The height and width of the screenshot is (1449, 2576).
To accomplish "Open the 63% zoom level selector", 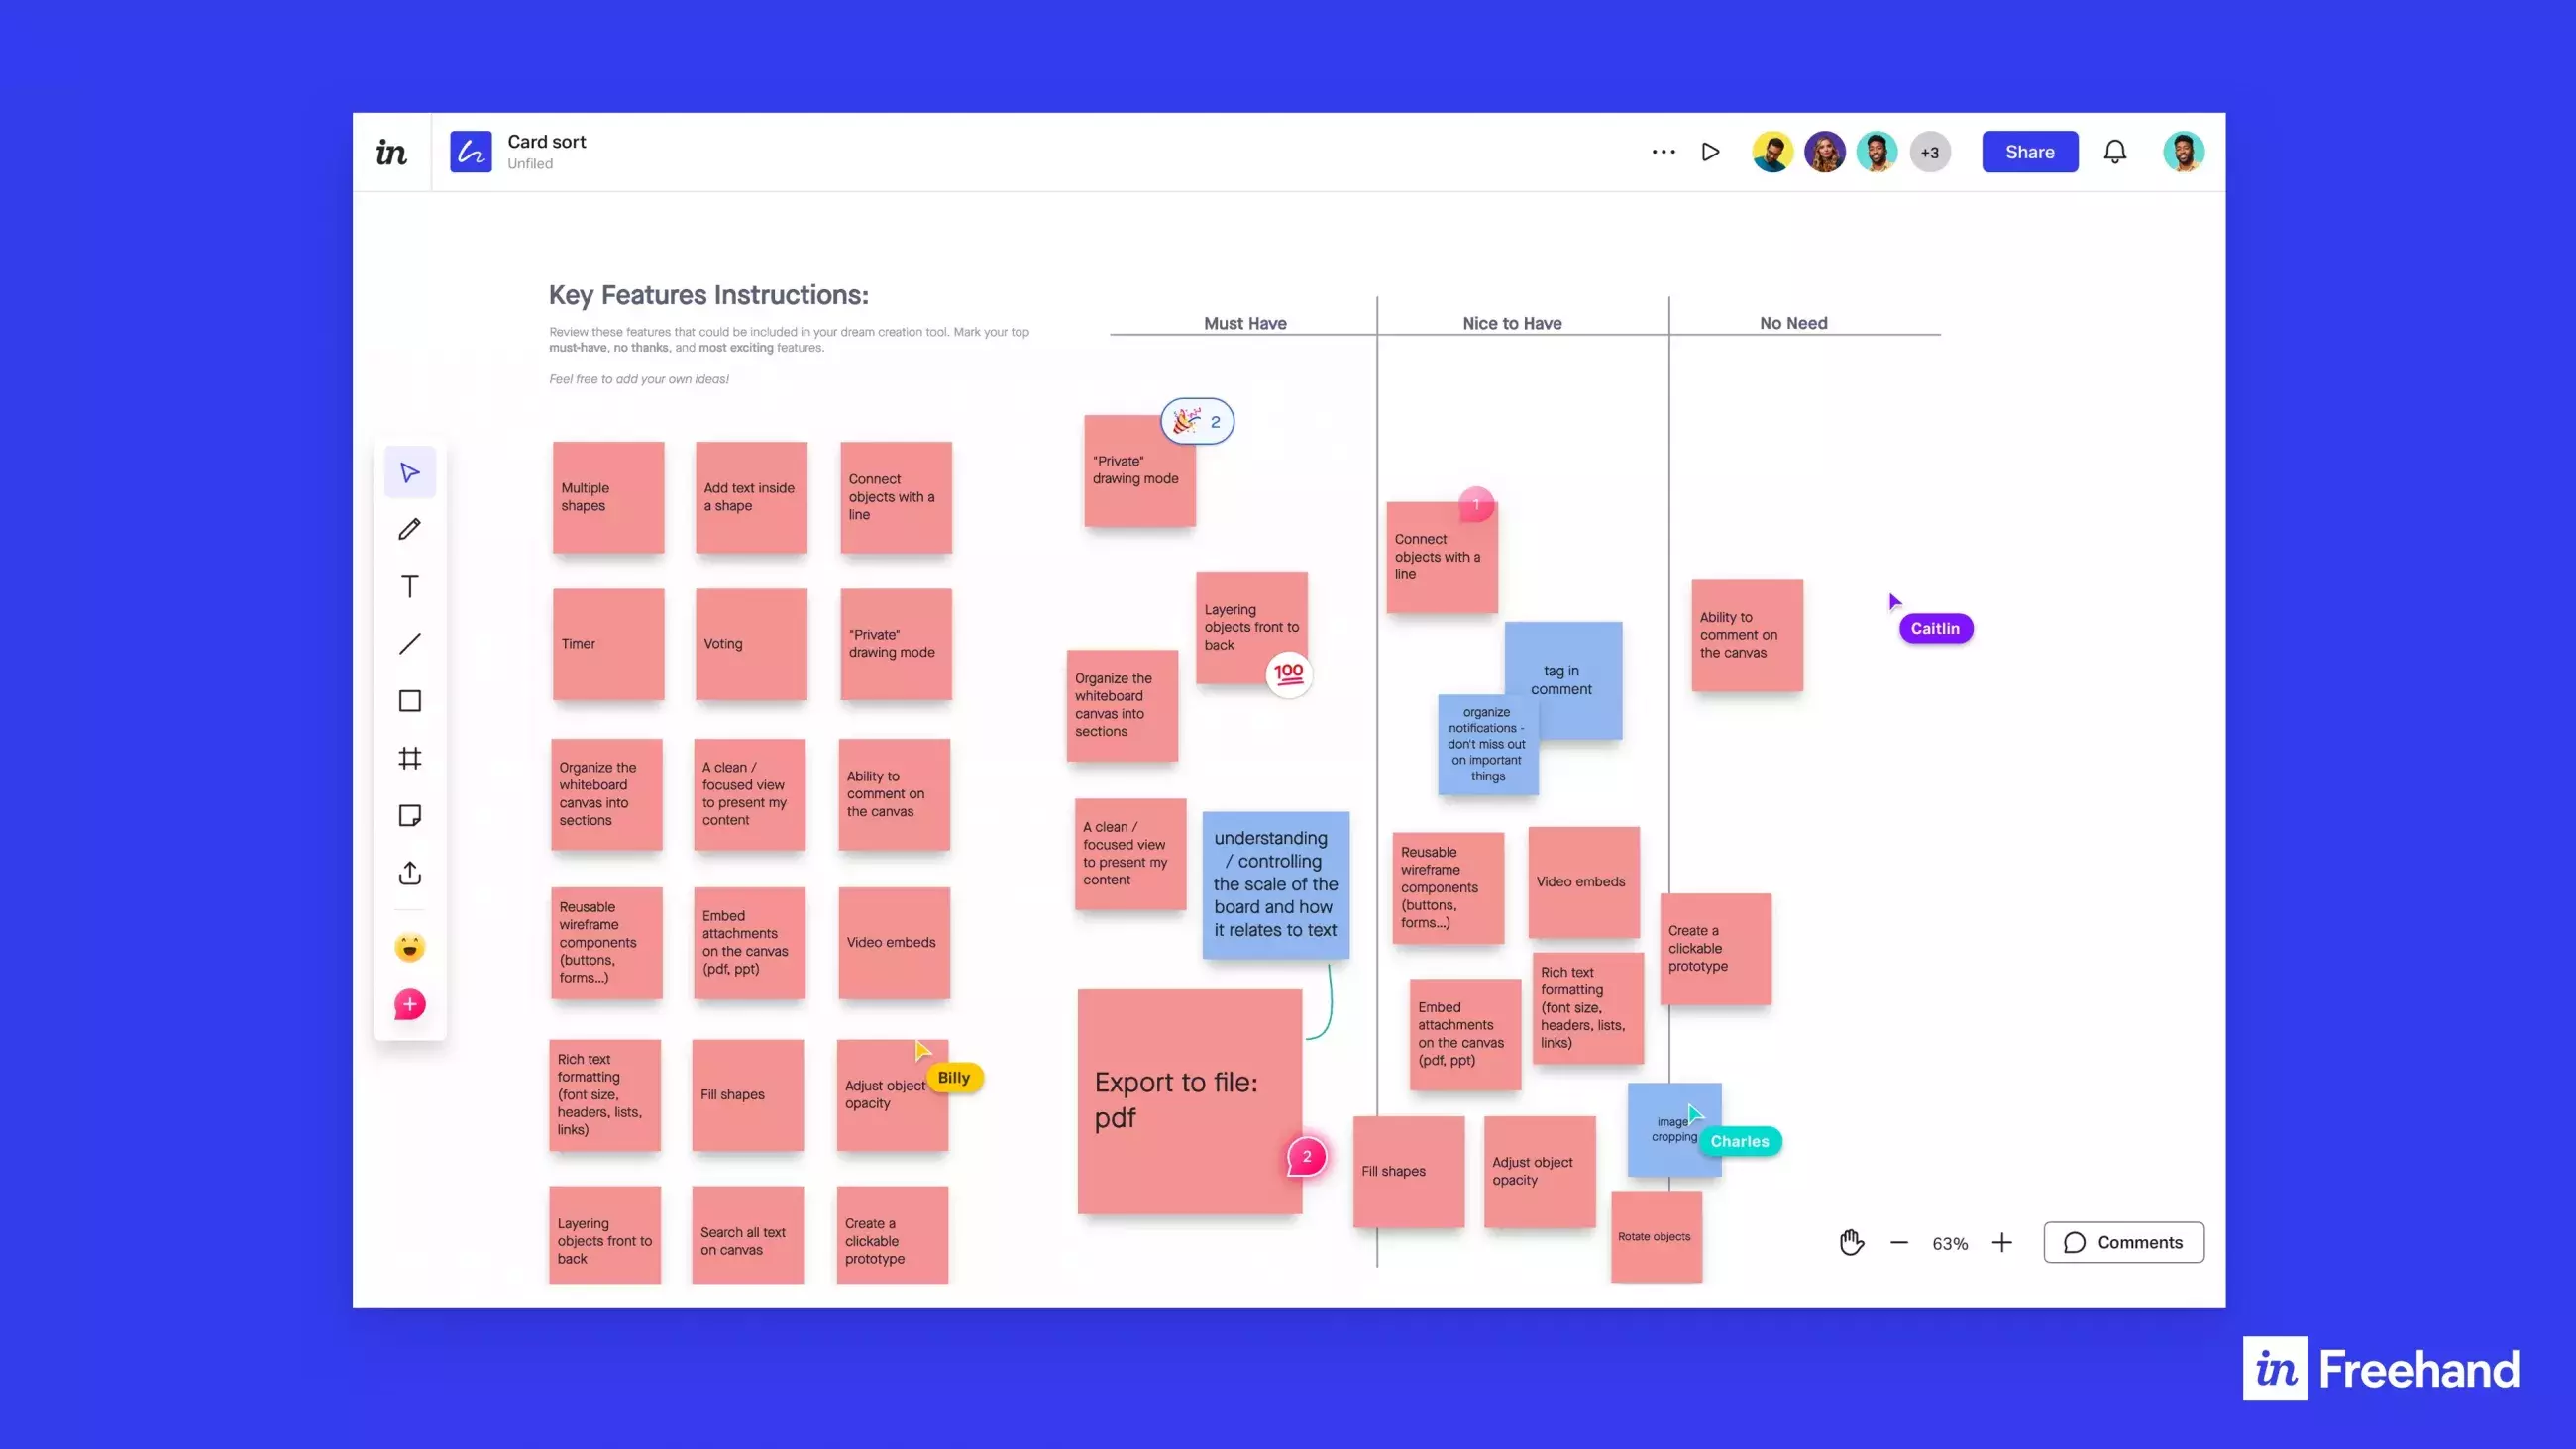I will [1949, 1243].
